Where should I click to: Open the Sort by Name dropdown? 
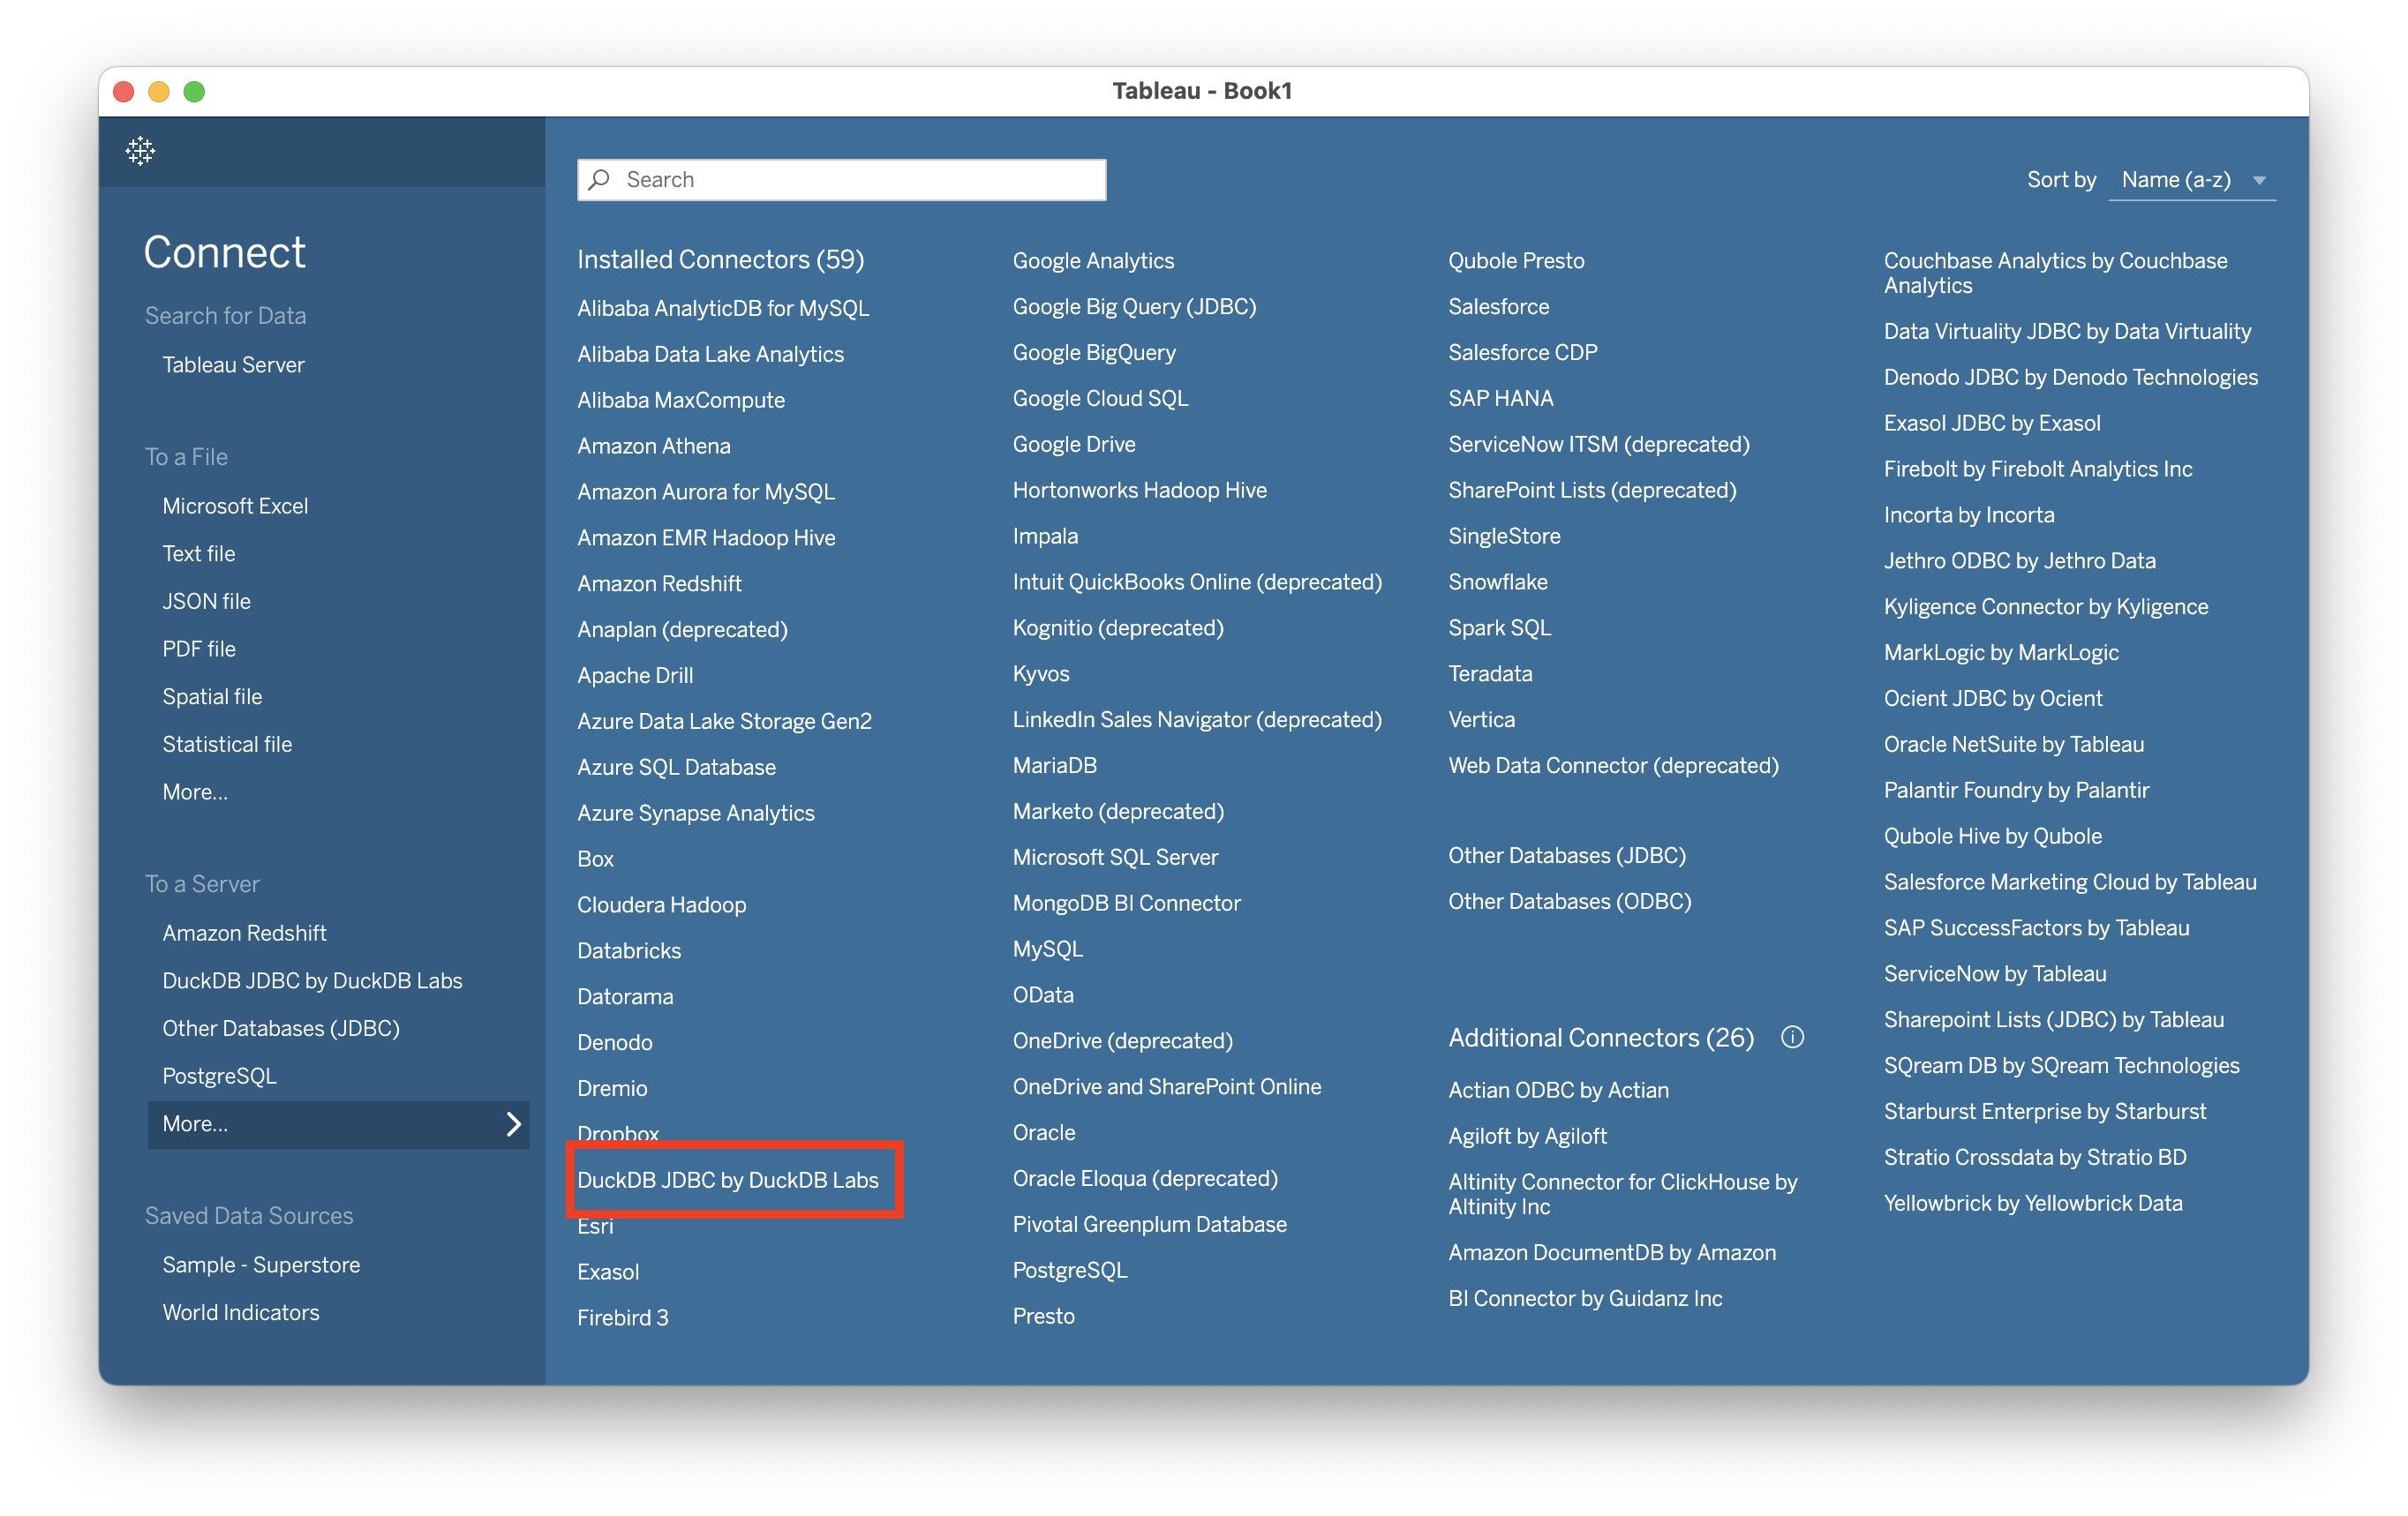click(x=2191, y=180)
